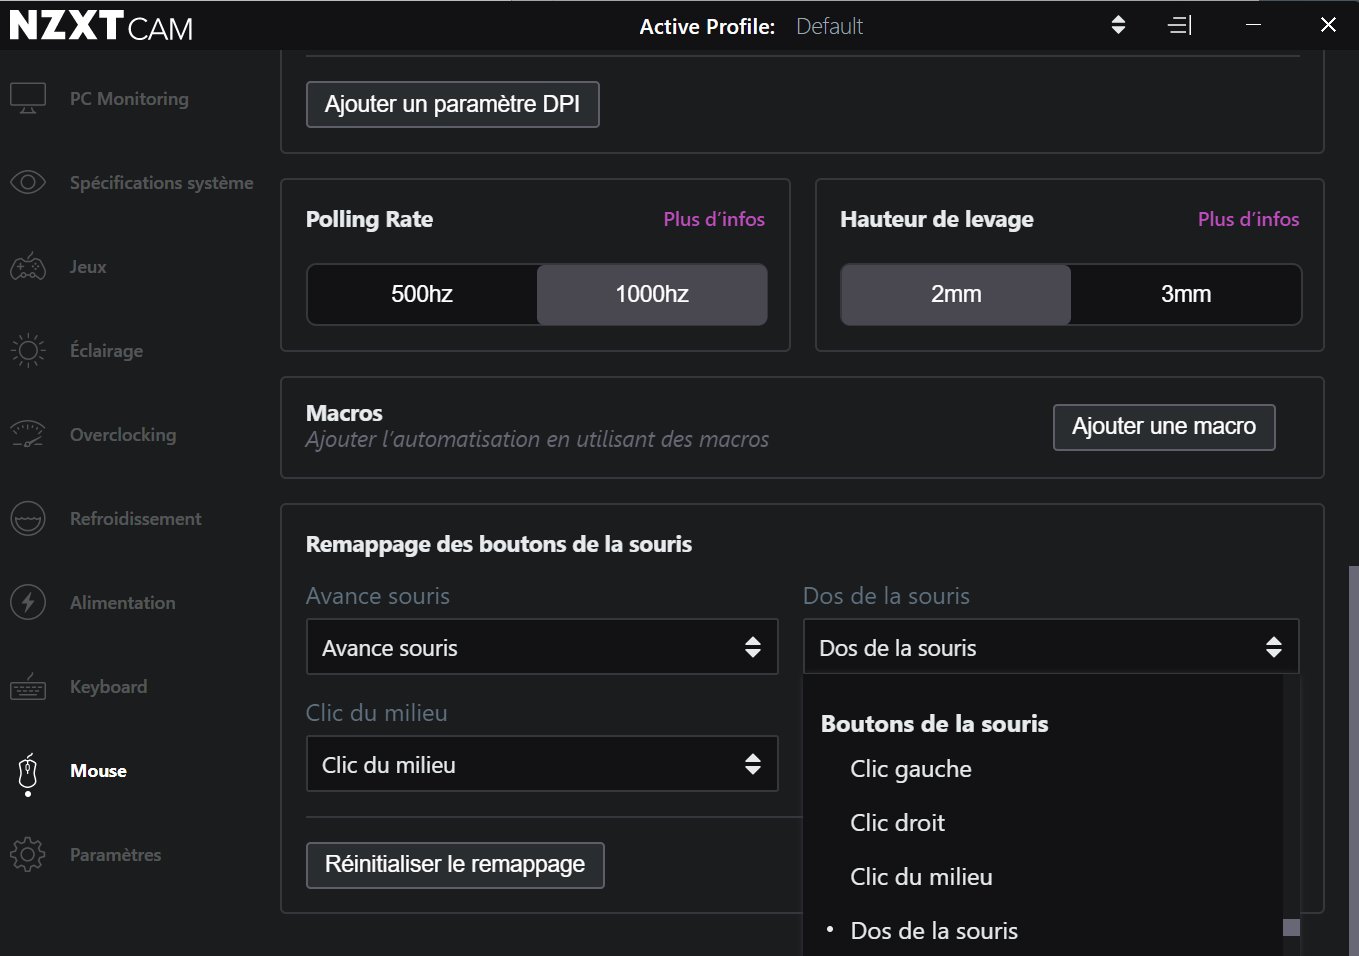Viewport: 1359px width, 956px height.
Task: Open Plus d'infos for Polling Rate
Action: click(714, 219)
